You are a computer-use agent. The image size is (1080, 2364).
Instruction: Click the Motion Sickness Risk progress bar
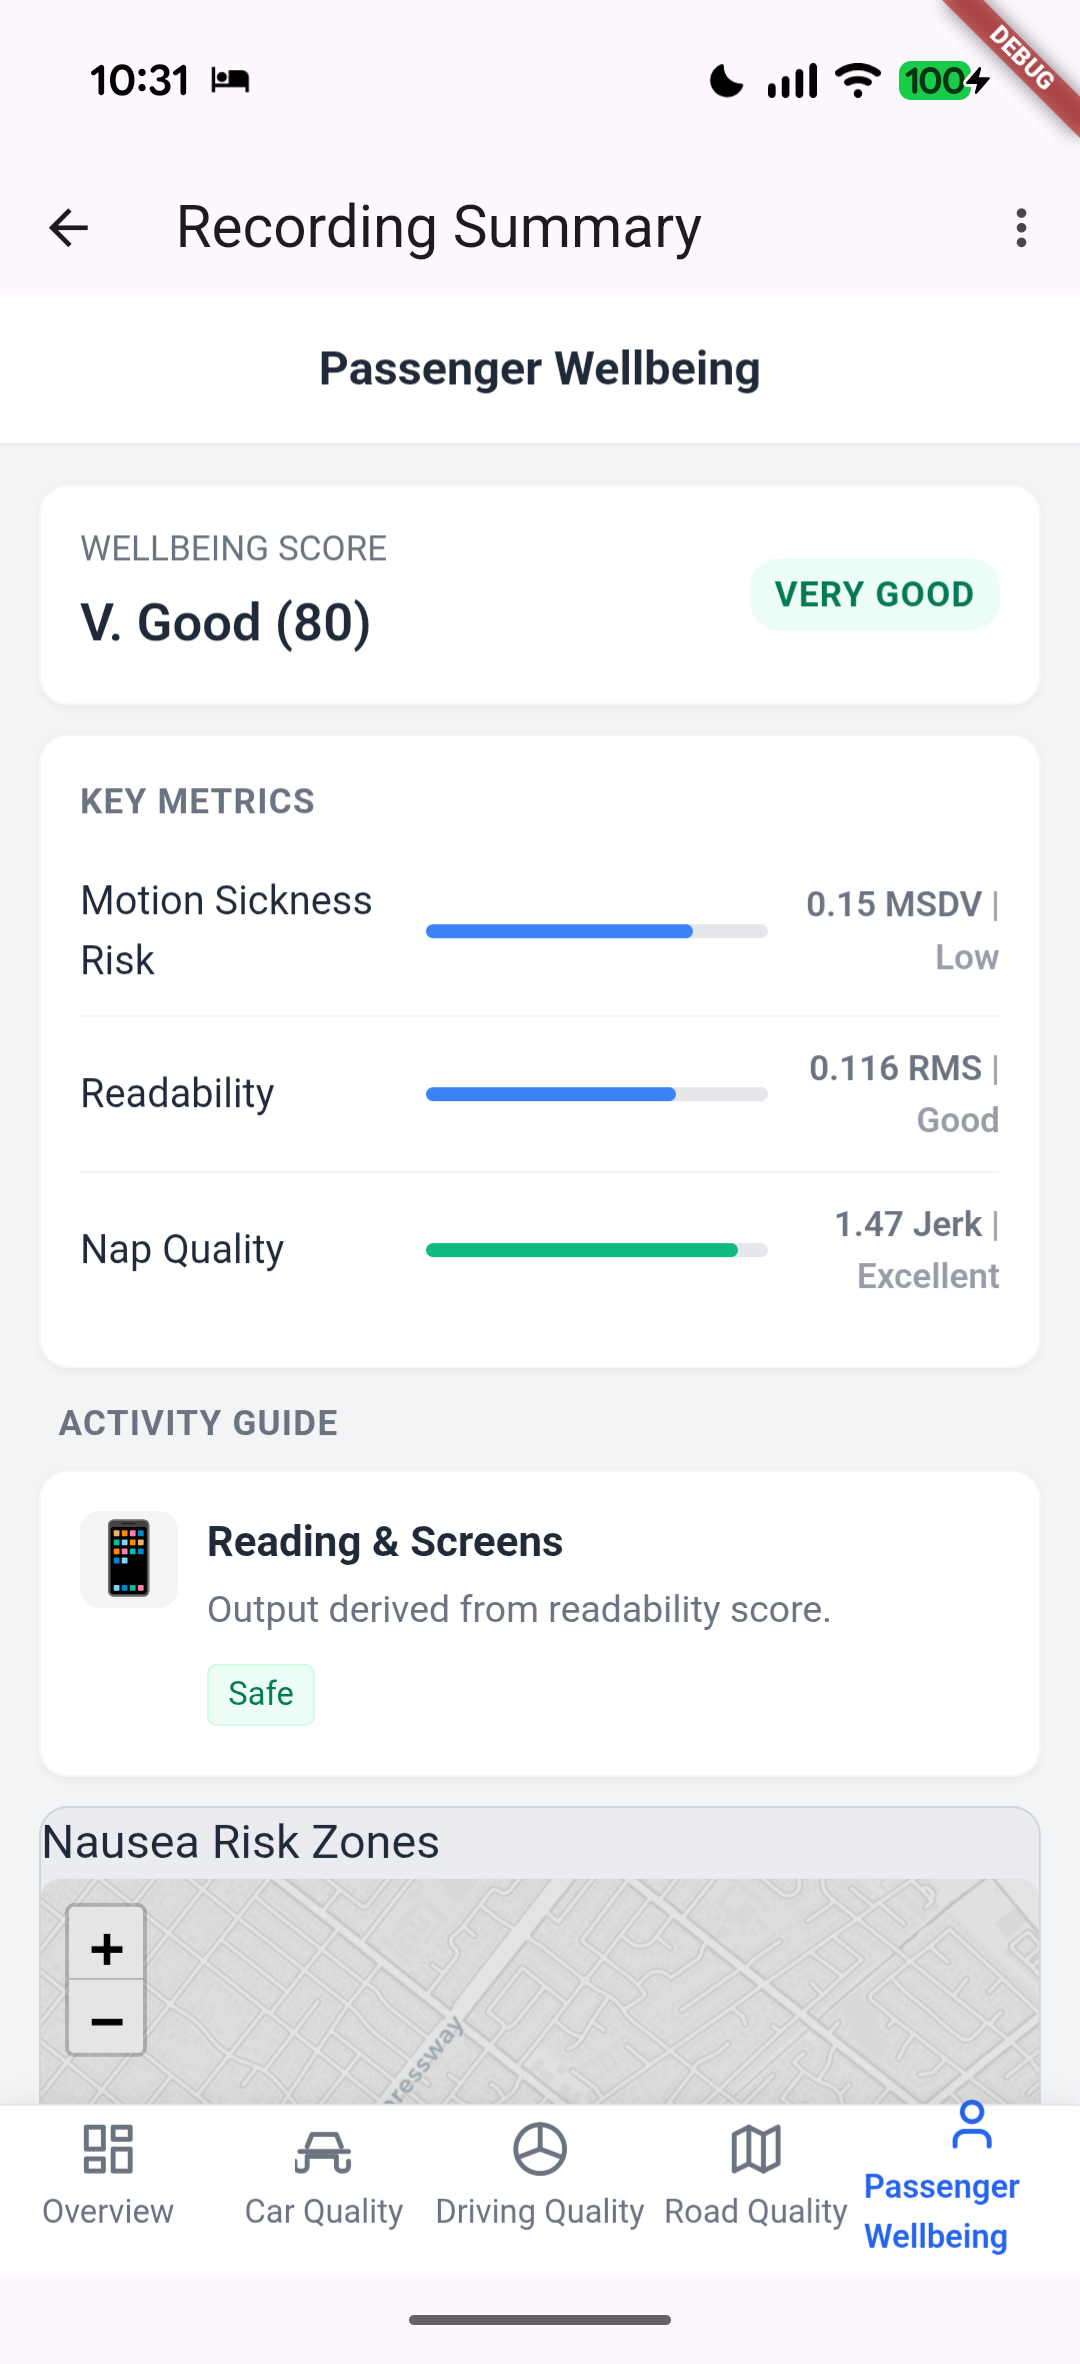(x=596, y=931)
